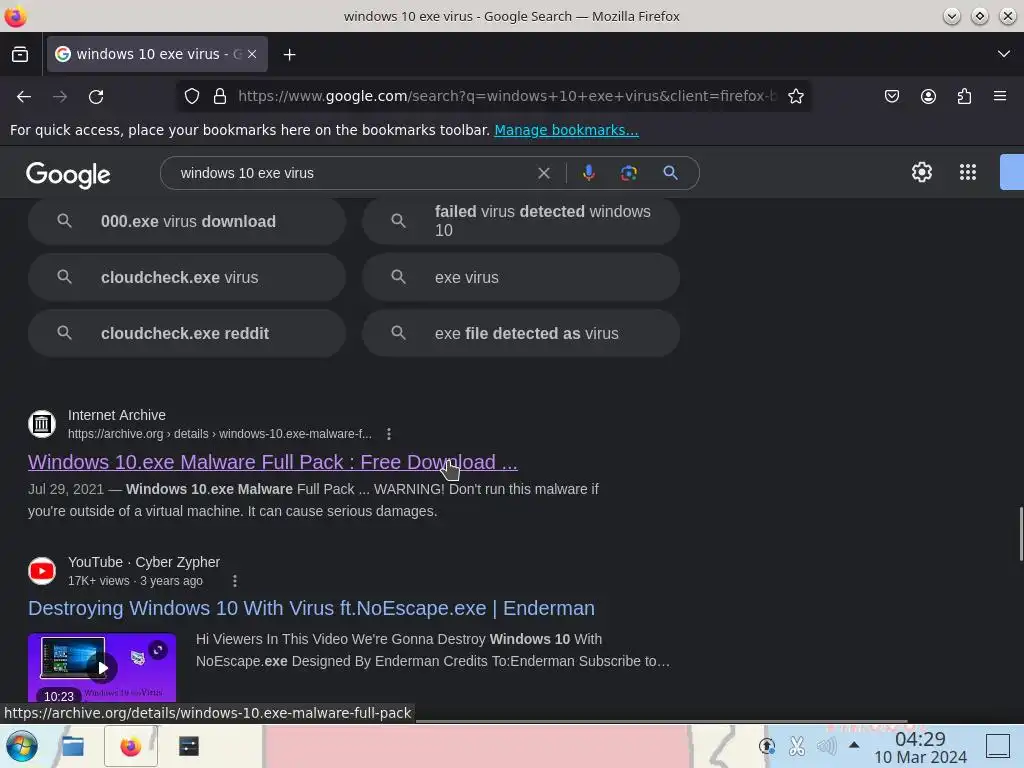Open 'Destroying Windows 10 With Virus' video link
The width and height of the screenshot is (1024, 768).
coord(312,609)
